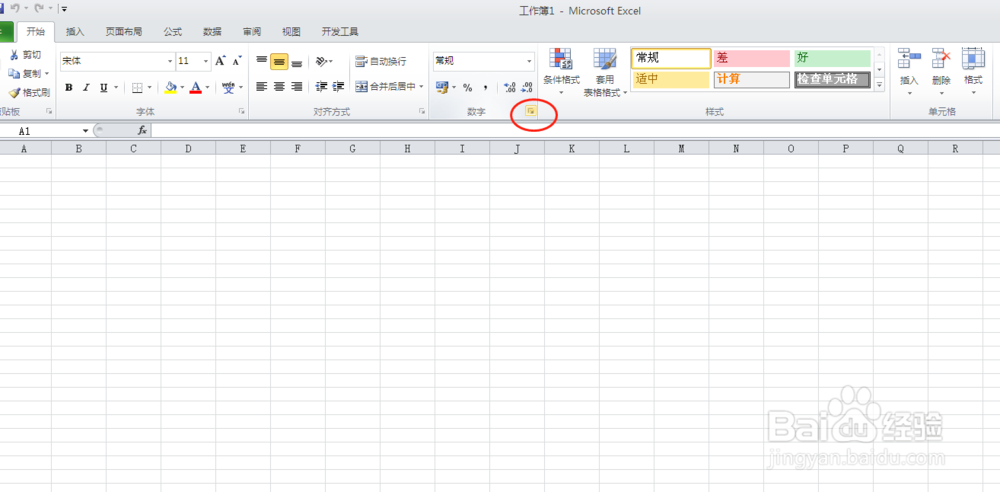Toggle Underline formatting
Screen dimensions: 1000x492
click(x=103, y=87)
